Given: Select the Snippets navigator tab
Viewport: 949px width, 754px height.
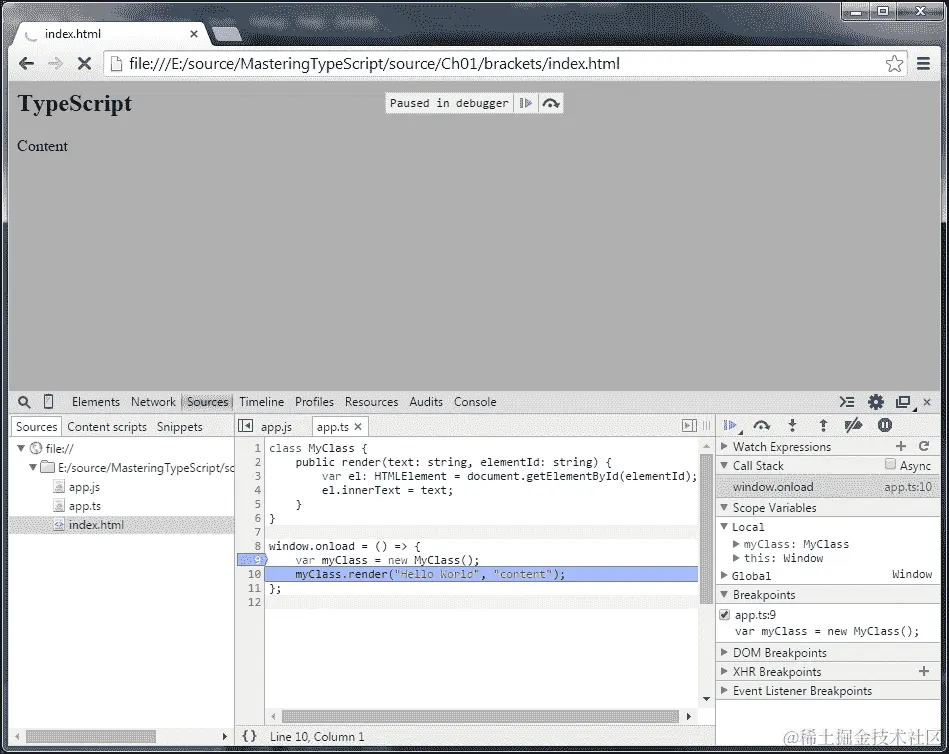Looking at the screenshot, I should [x=180, y=427].
